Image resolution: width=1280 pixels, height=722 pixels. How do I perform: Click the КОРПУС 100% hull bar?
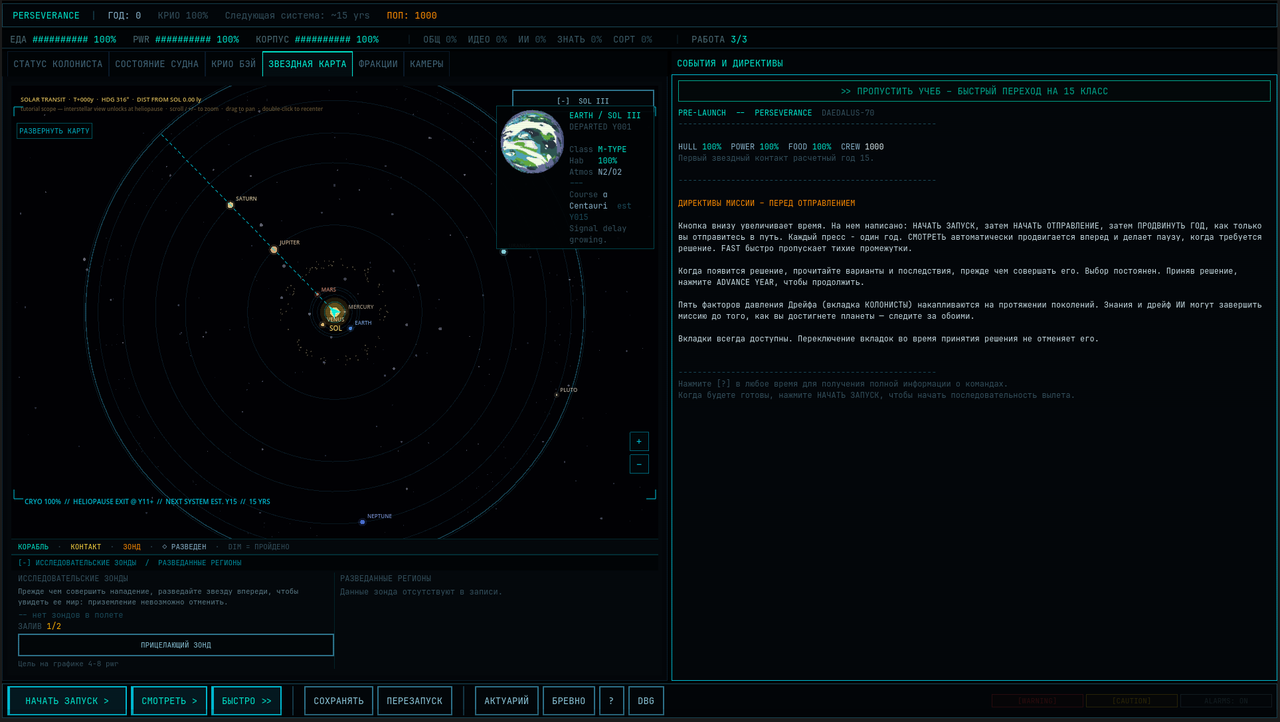[317, 40]
